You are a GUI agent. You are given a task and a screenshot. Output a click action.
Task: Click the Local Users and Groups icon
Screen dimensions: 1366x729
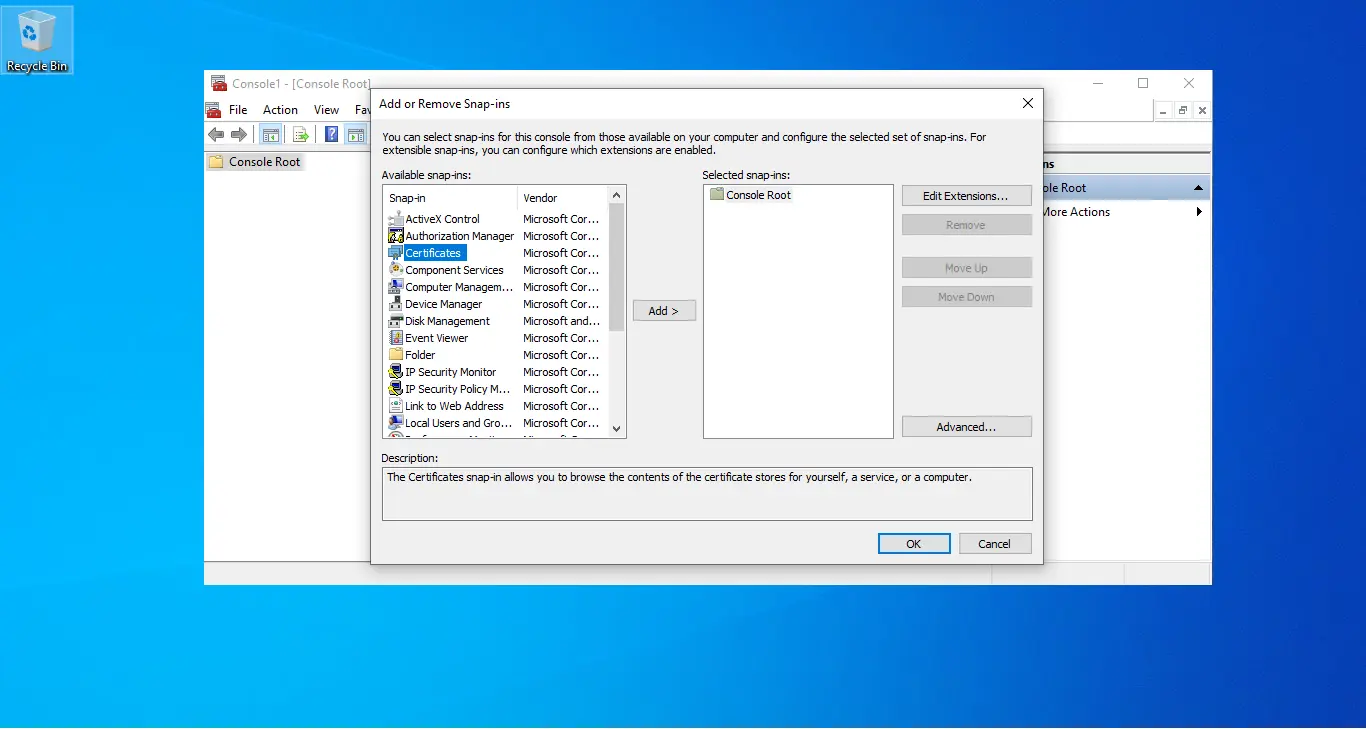396,423
